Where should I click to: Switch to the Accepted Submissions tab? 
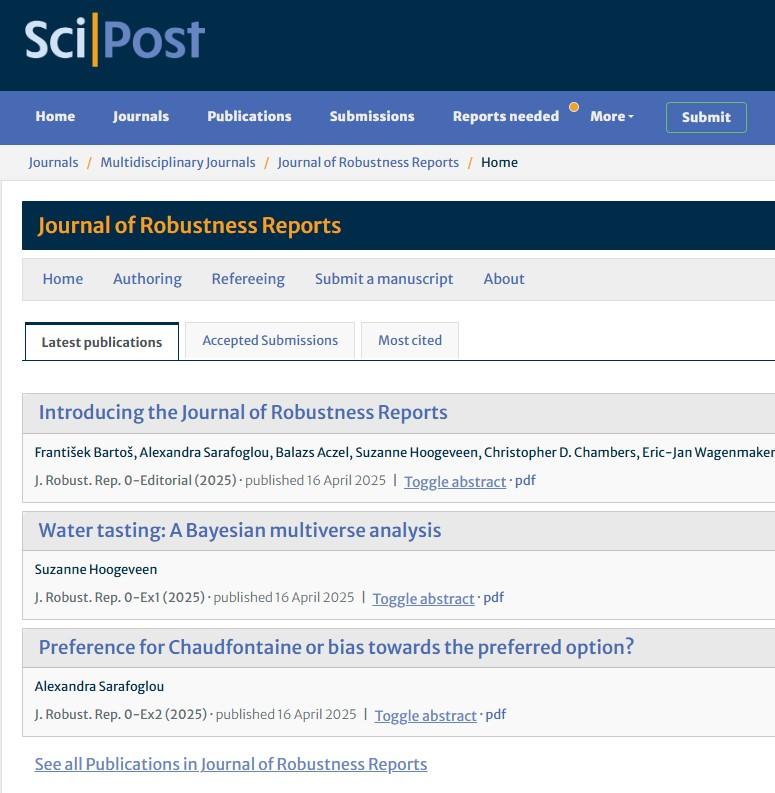(270, 340)
